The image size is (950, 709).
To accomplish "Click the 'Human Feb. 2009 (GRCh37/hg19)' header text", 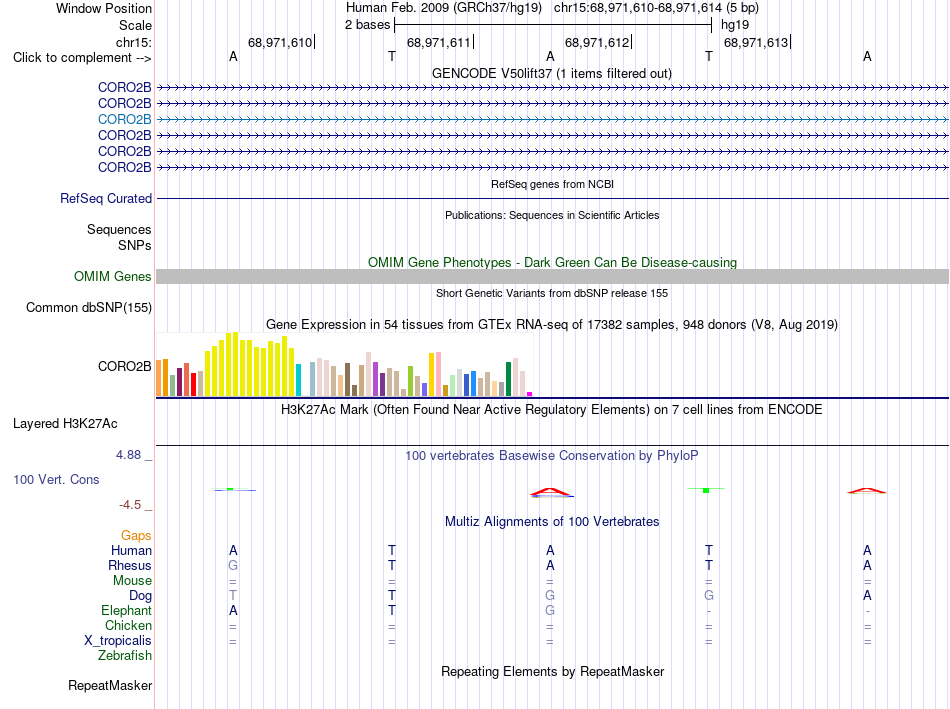I will [443, 8].
